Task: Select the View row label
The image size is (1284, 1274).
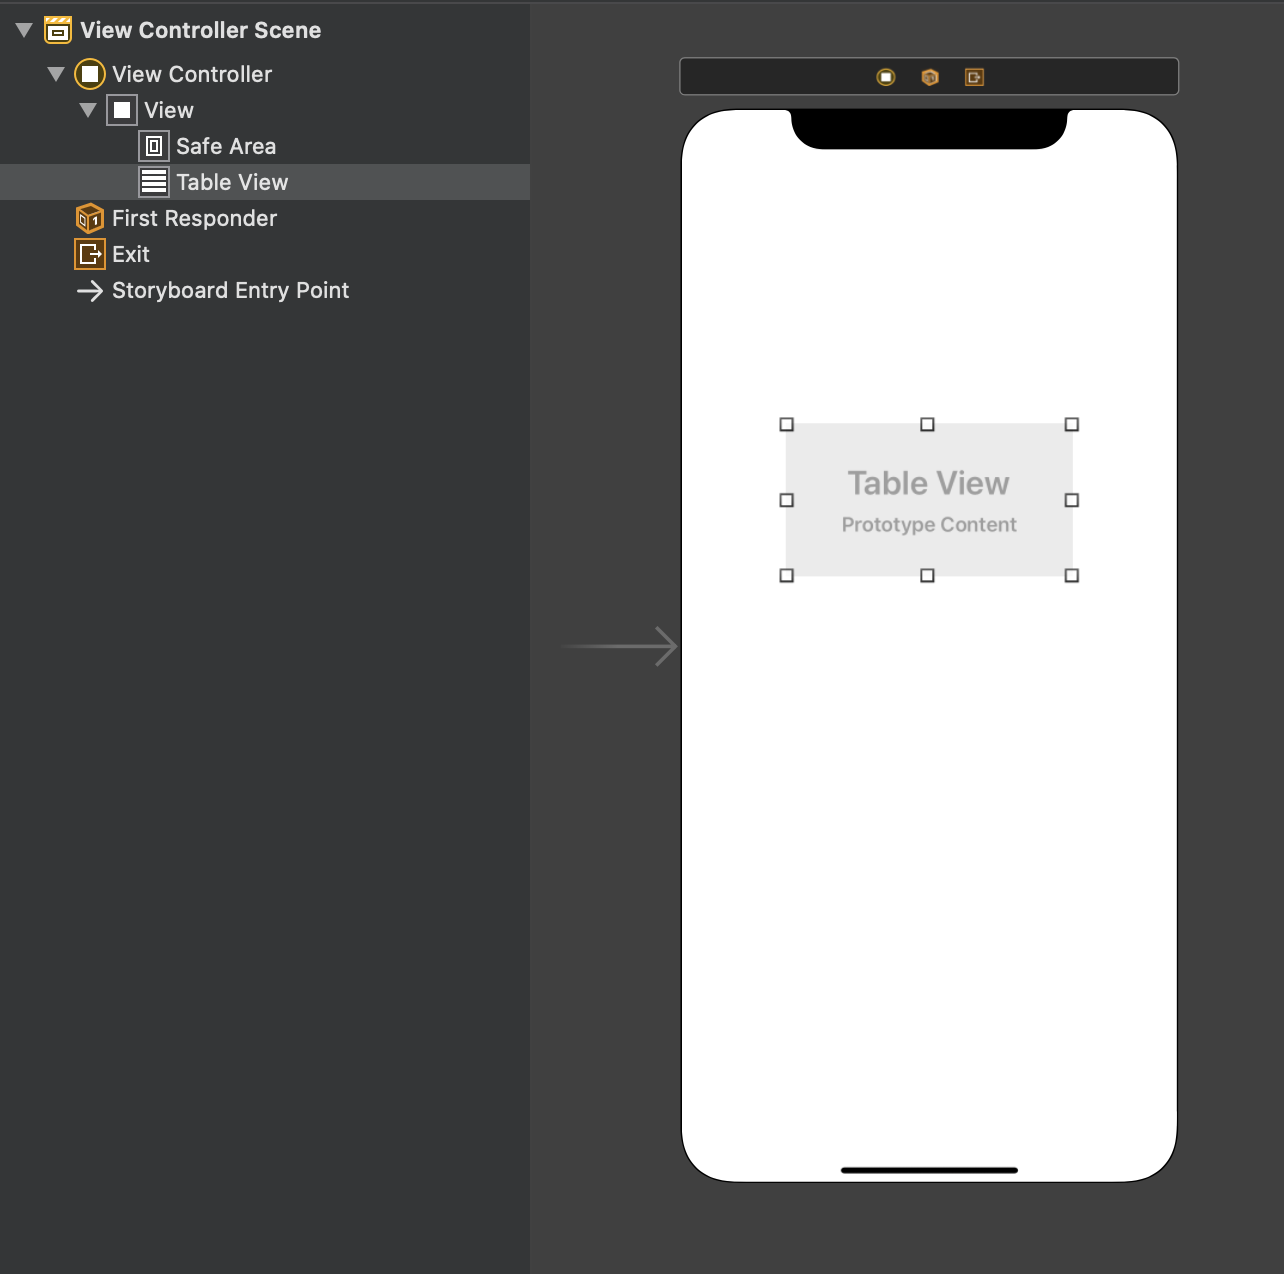Action: [169, 110]
